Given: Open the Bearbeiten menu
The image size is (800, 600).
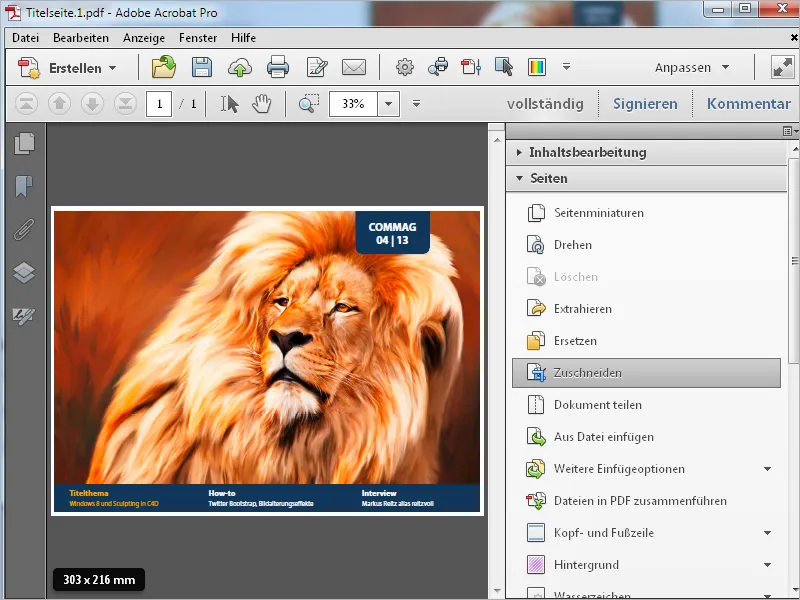Looking at the screenshot, I should (x=81, y=38).
